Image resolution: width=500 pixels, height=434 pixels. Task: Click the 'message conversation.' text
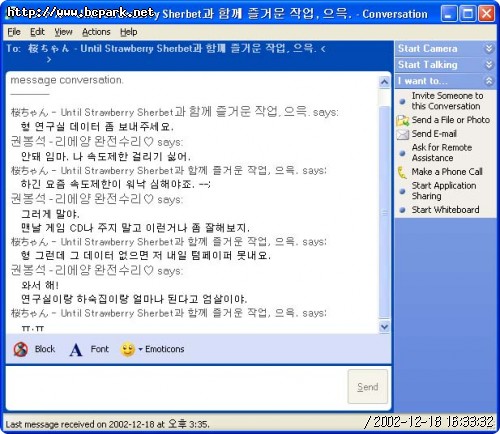pos(67,80)
